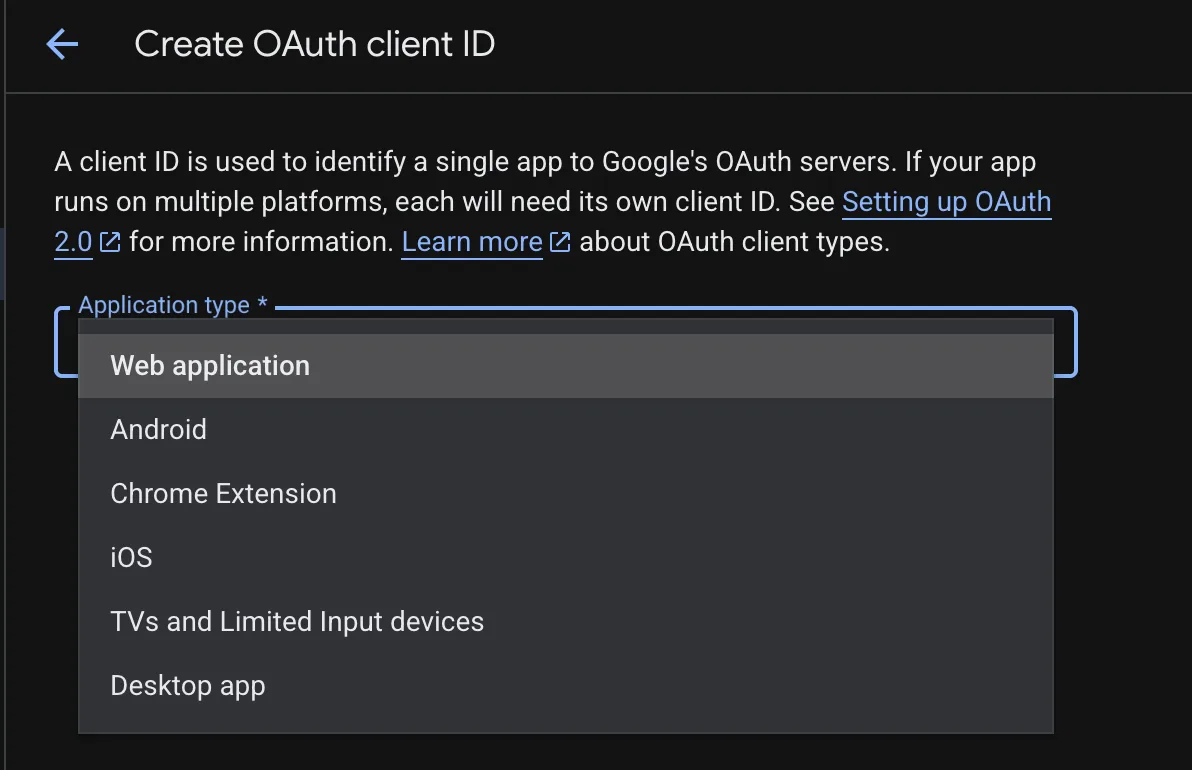Pick the Chrome Extension option
The image size is (1192, 770).
pos(566,493)
